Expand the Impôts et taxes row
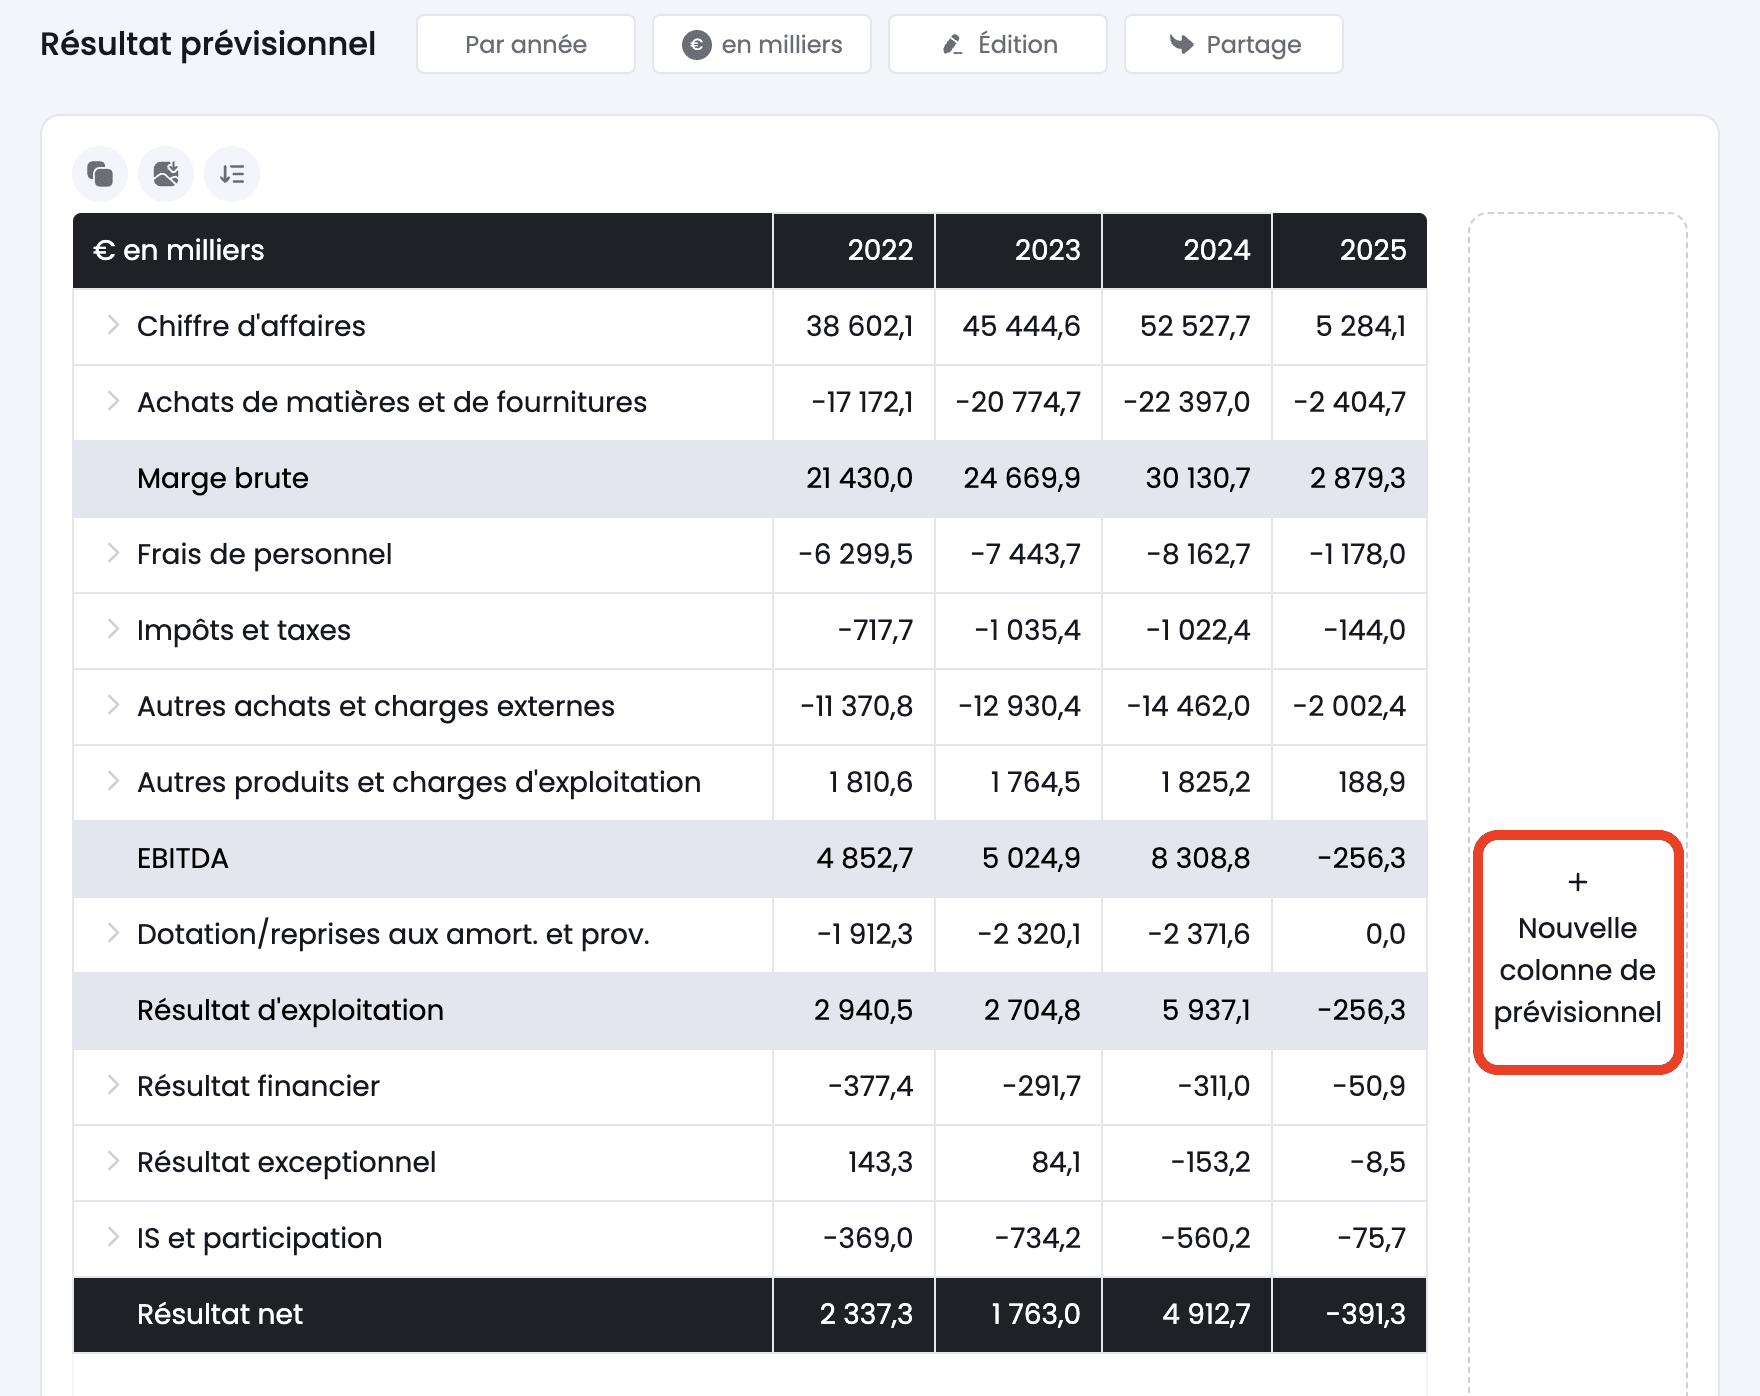The width and height of the screenshot is (1760, 1396). coord(113,629)
